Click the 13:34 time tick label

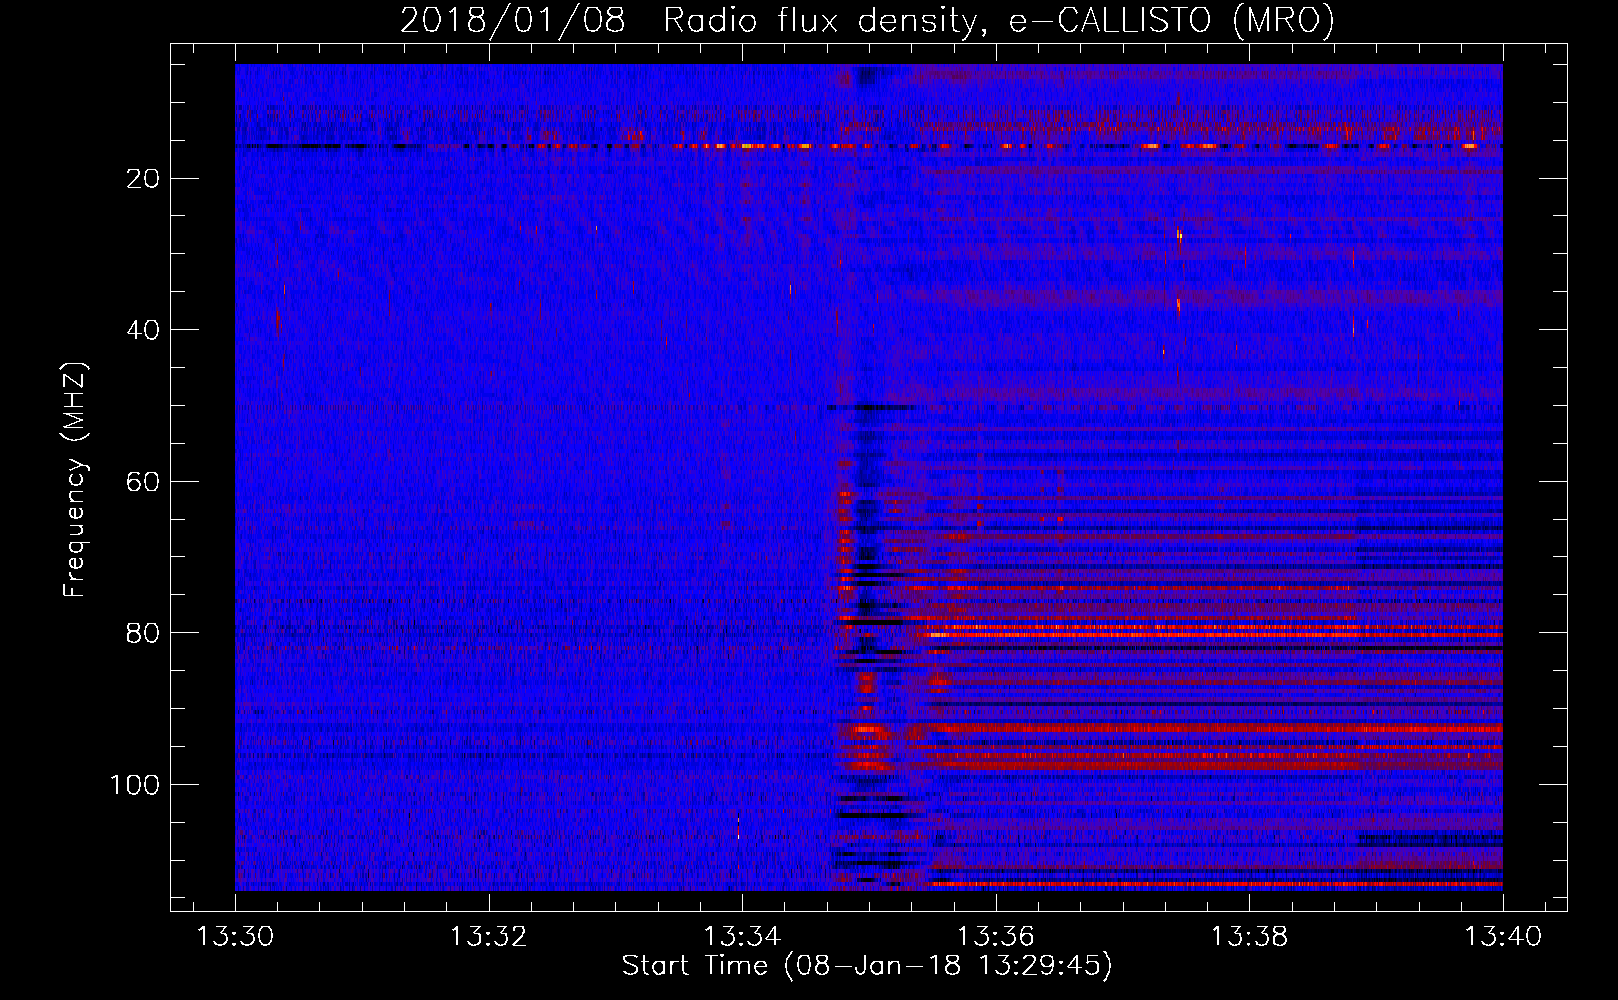[x=743, y=937]
